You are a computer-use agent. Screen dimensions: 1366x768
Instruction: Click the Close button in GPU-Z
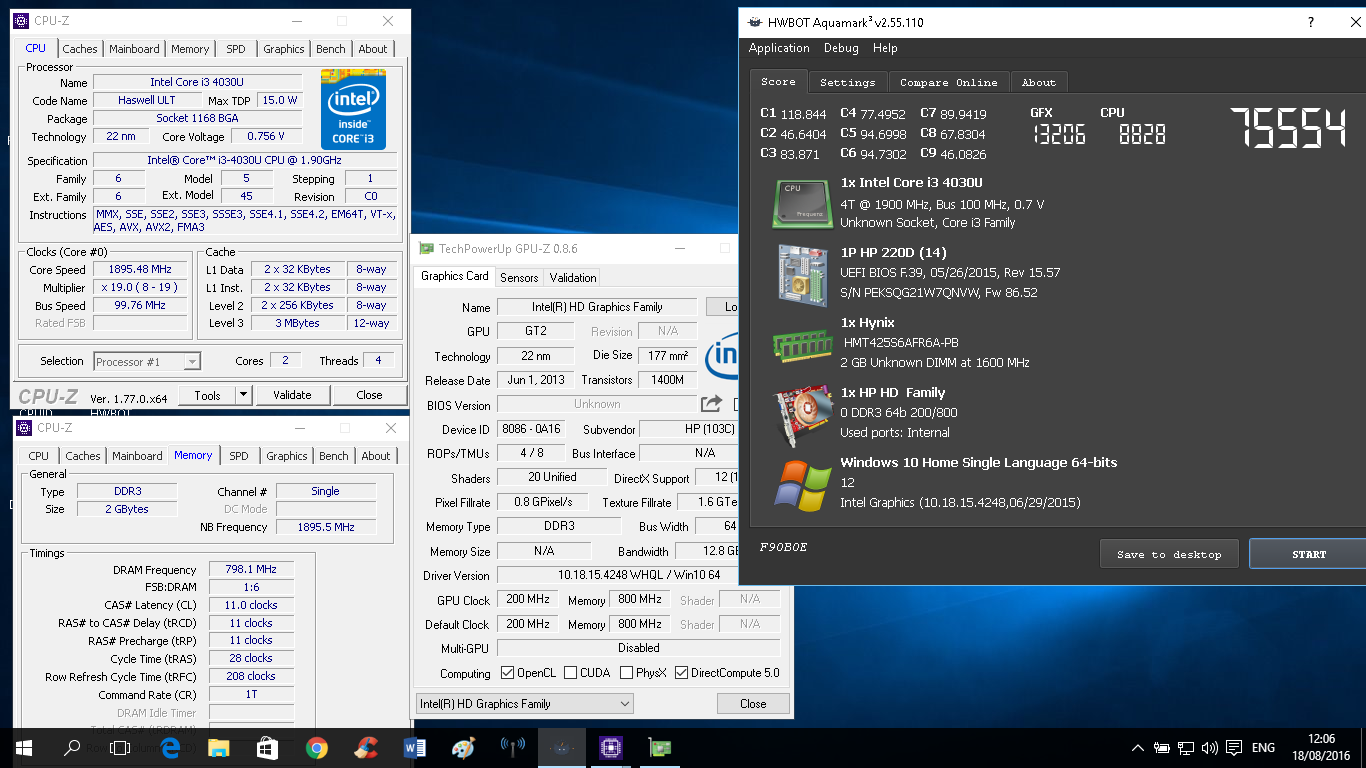(753, 704)
